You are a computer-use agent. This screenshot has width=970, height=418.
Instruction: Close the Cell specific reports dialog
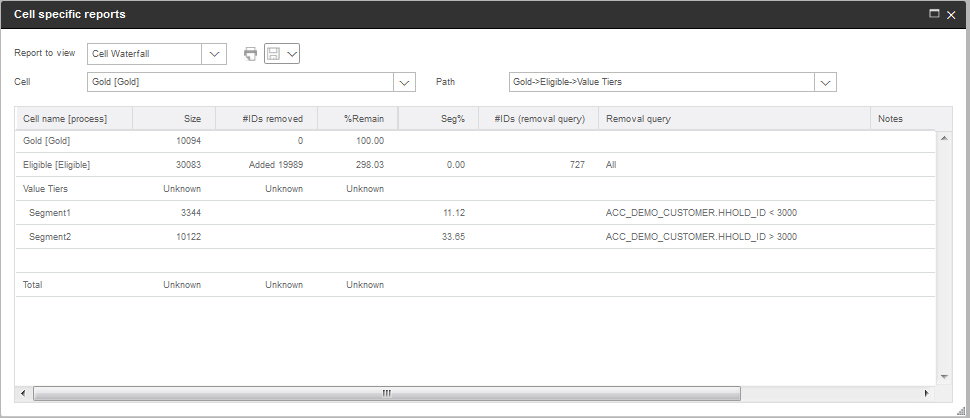(951, 15)
